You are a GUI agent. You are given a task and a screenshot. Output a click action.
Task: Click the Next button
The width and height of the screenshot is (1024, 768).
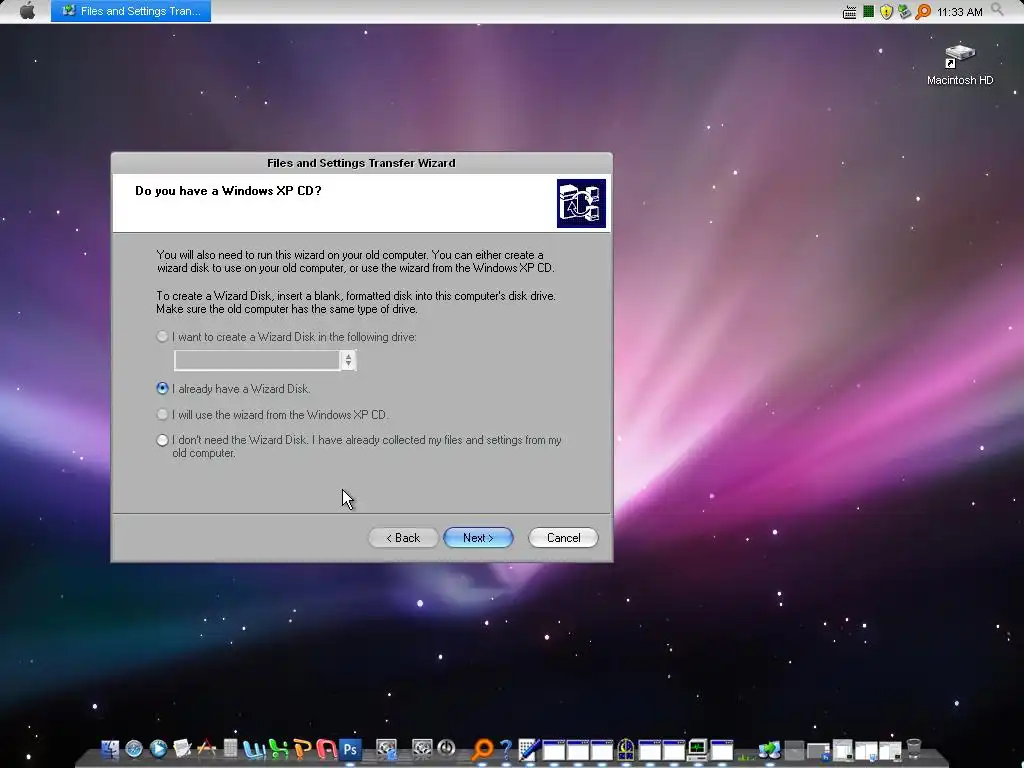tap(478, 537)
